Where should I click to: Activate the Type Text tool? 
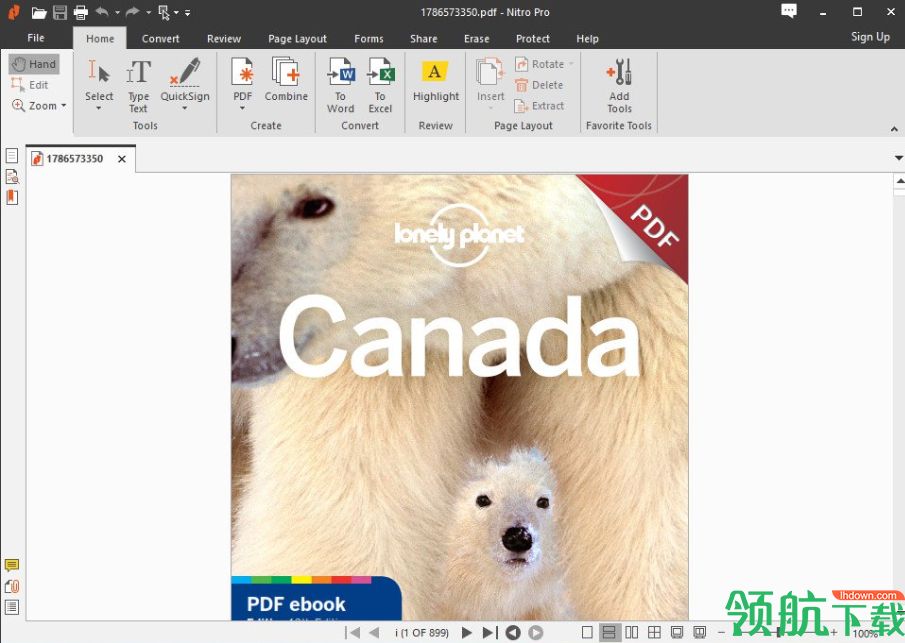(x=139, y=86)
